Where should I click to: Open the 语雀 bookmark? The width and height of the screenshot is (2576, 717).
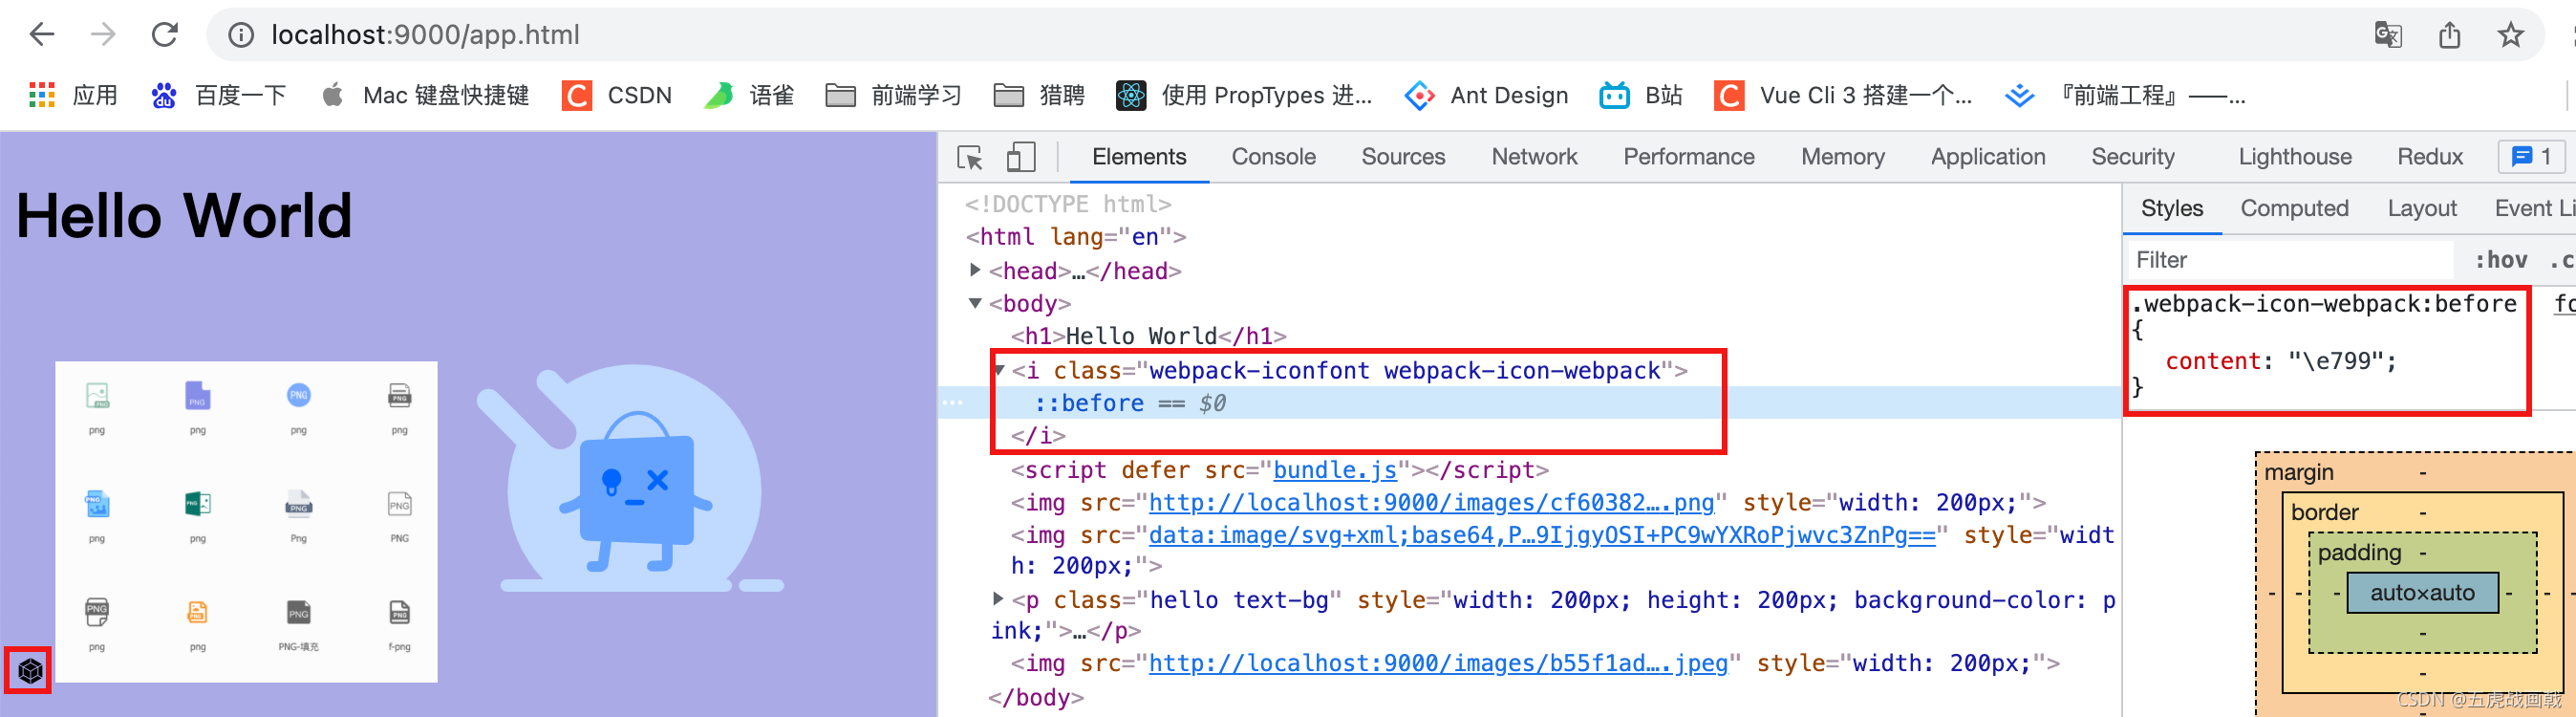749,95
